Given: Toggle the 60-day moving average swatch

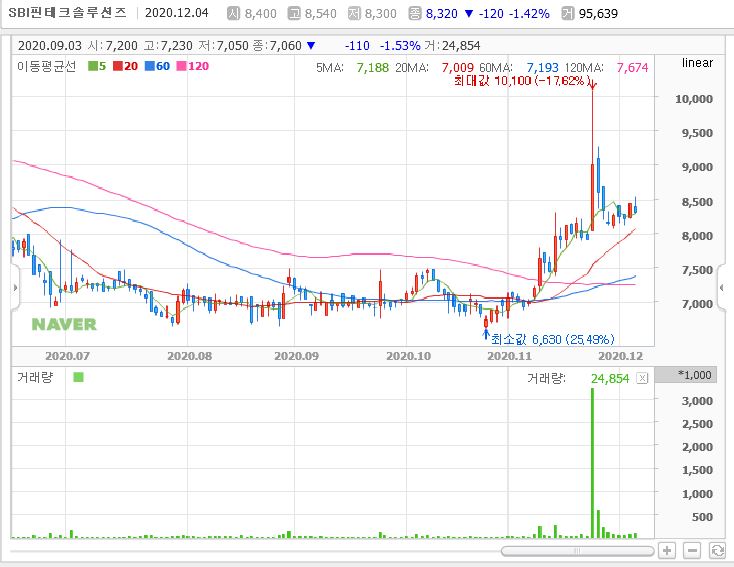Looking at the screenshot, I should 149,66.
